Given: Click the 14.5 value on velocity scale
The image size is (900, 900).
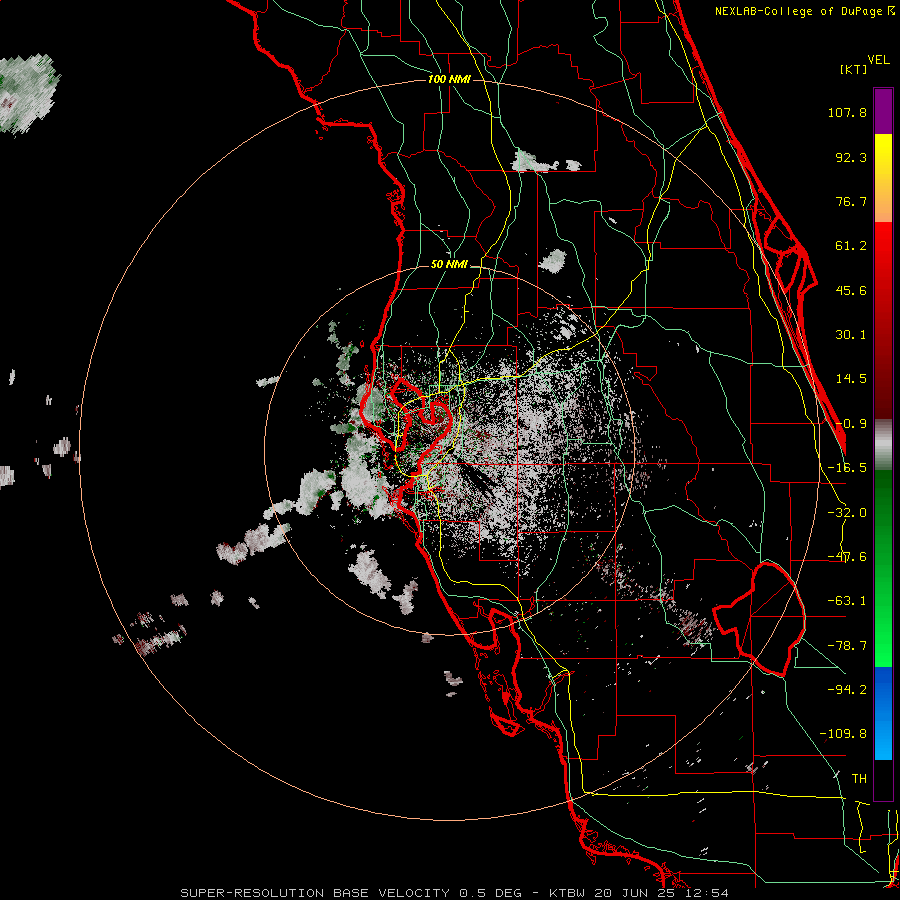Looking at the screenshot, I should point(851,379).
